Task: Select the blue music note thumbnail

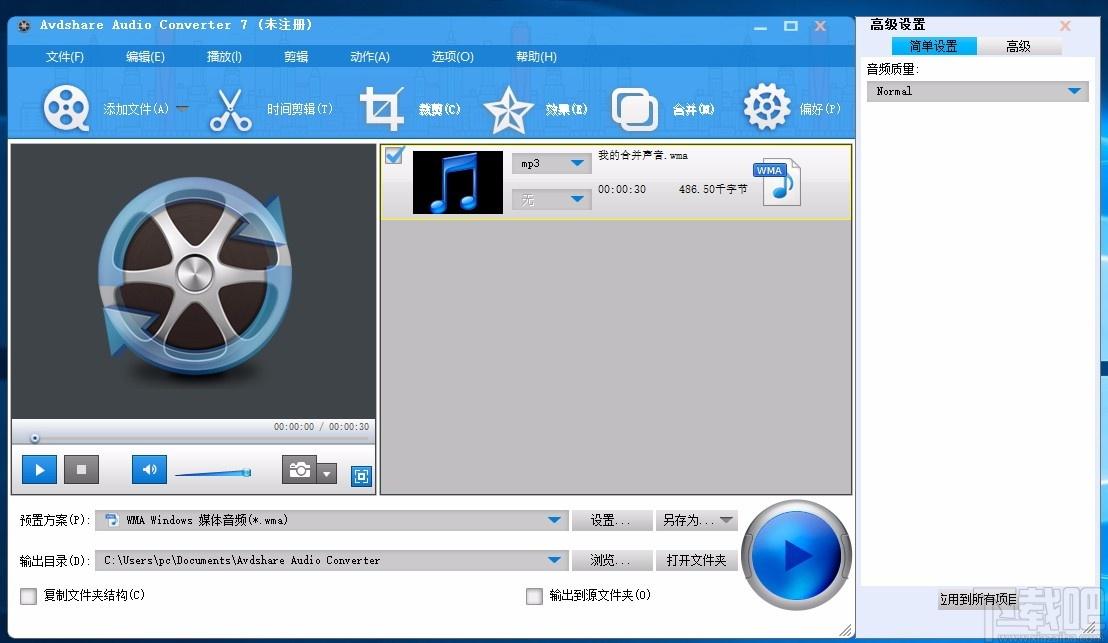Action: pyautogui.click(x=458, y=182)
